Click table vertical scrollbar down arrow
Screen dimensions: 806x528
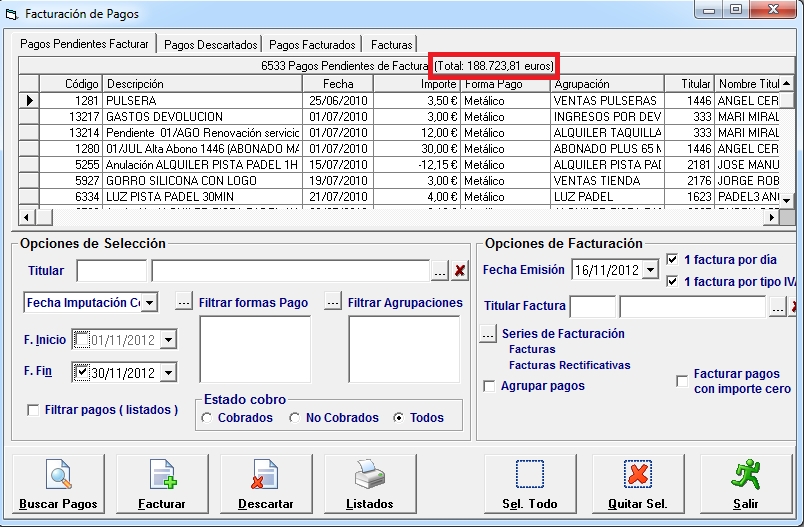[x=786, y=201]
